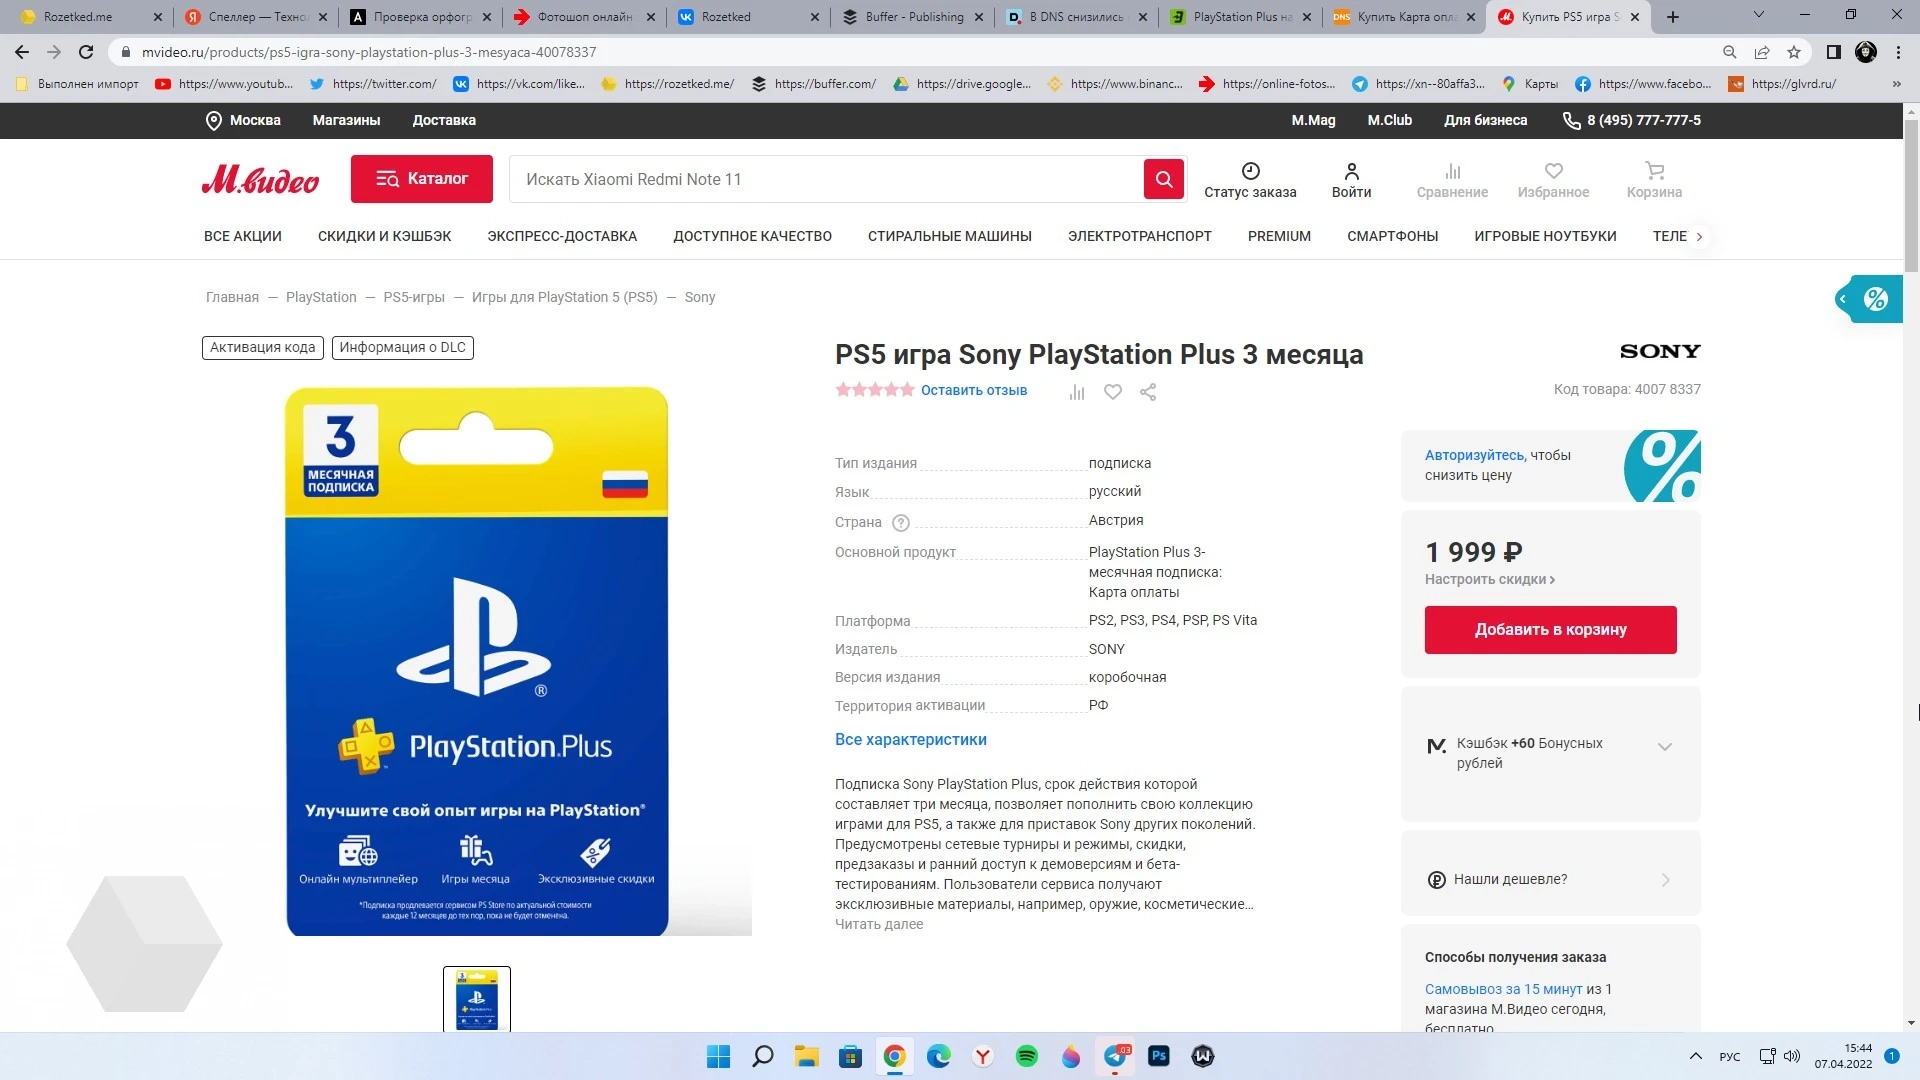Open the Все характеристики link
This screenshot has width=1920, height=1080.
pyautogui.click(x=910, y=740)
